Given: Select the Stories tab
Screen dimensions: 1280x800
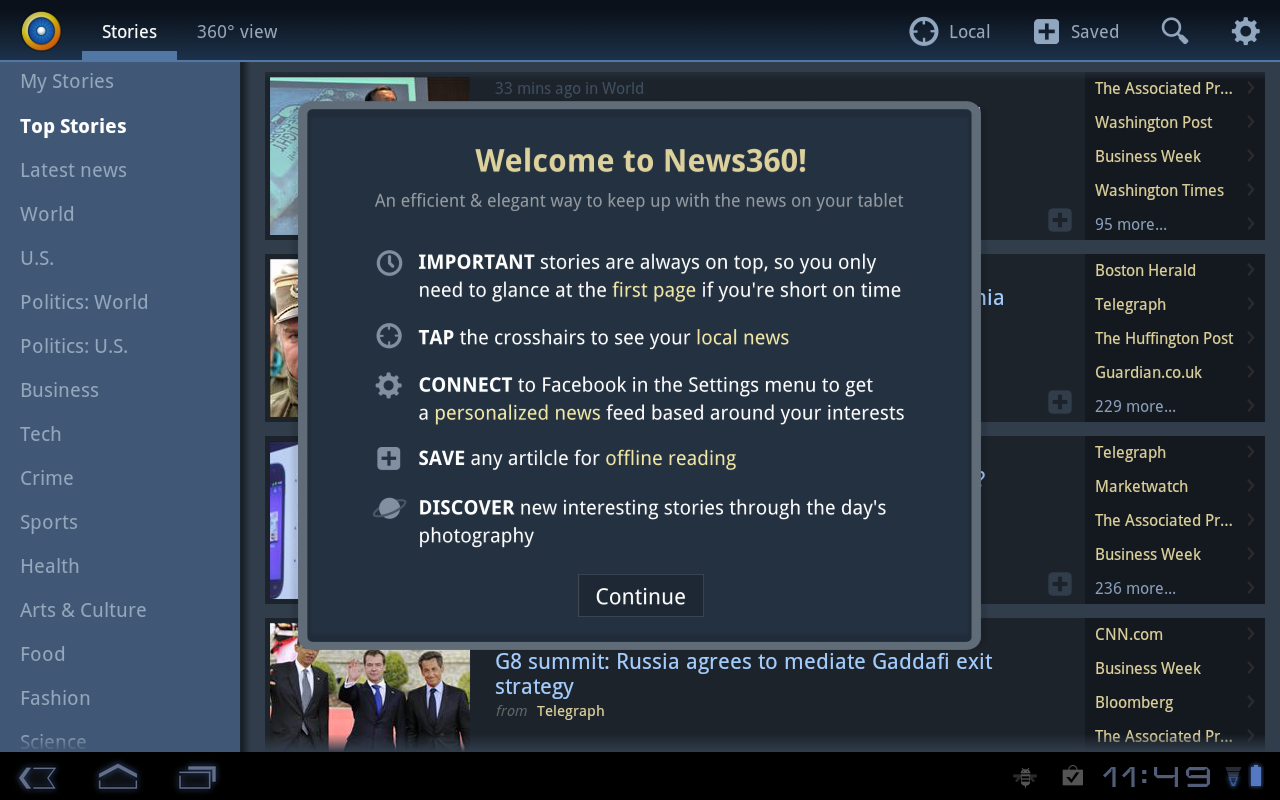Looking at the screenshot, I should tap(129, 32).
